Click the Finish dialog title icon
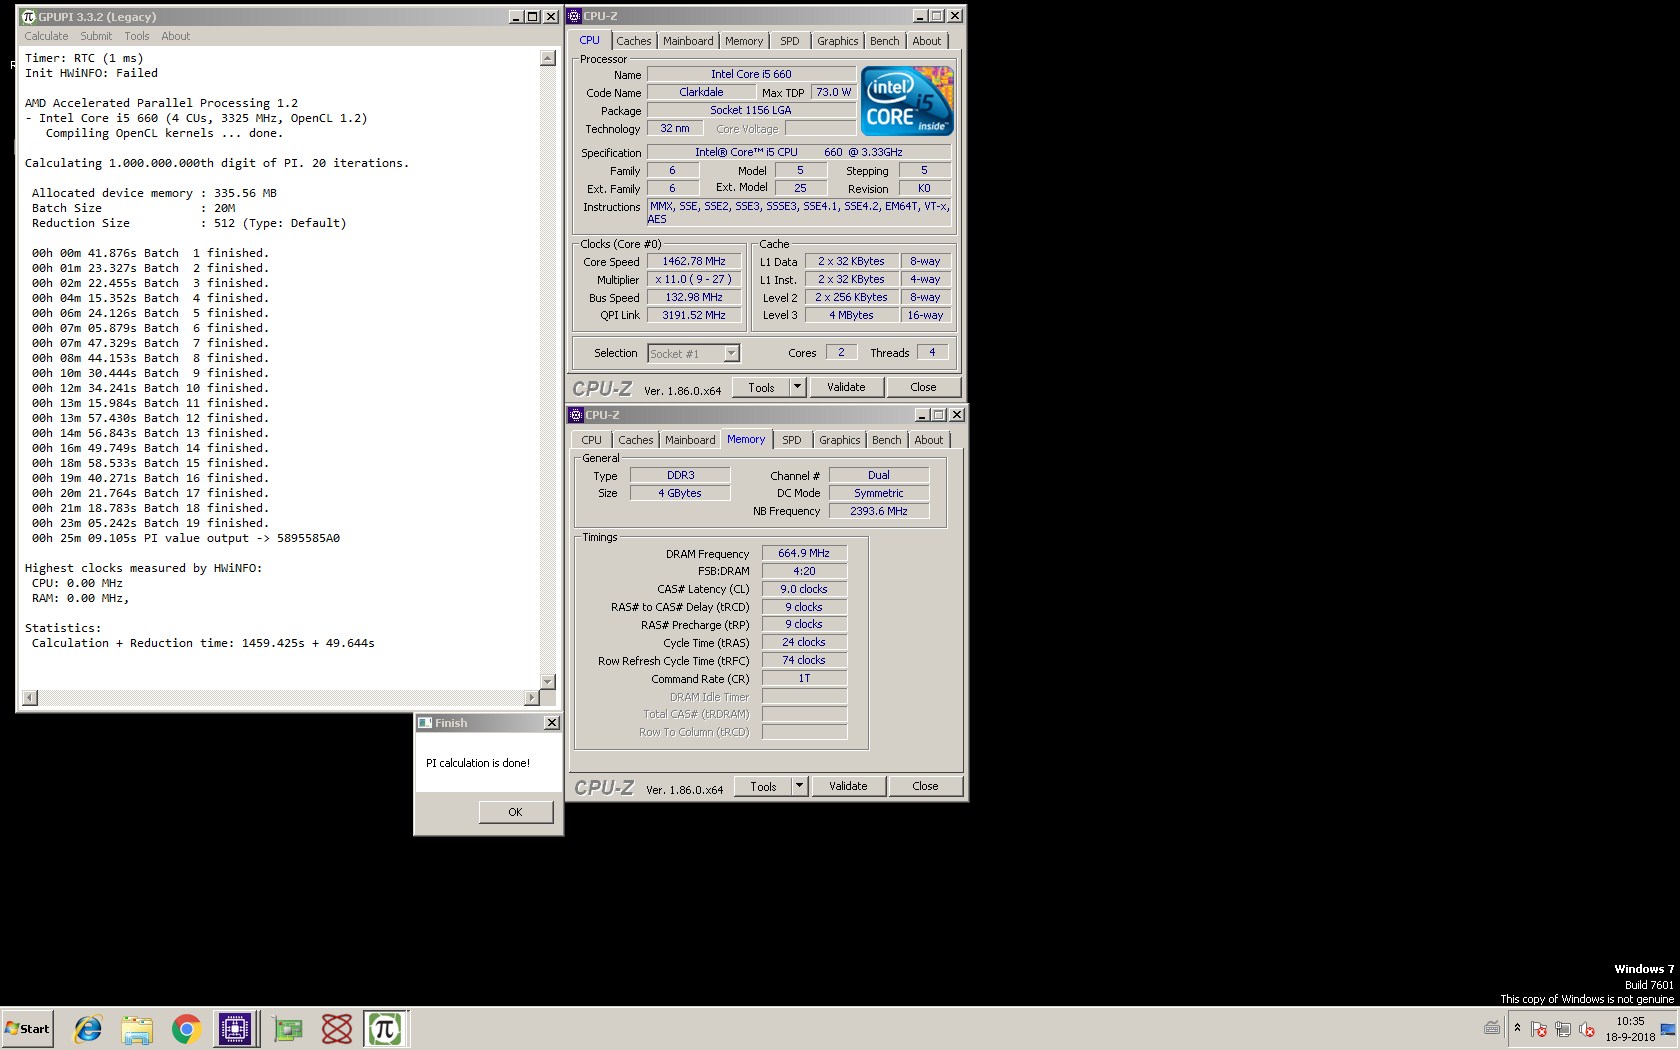Viewport: 1680px width, 1050px height. pyautogui.click(x=425, y=723)
